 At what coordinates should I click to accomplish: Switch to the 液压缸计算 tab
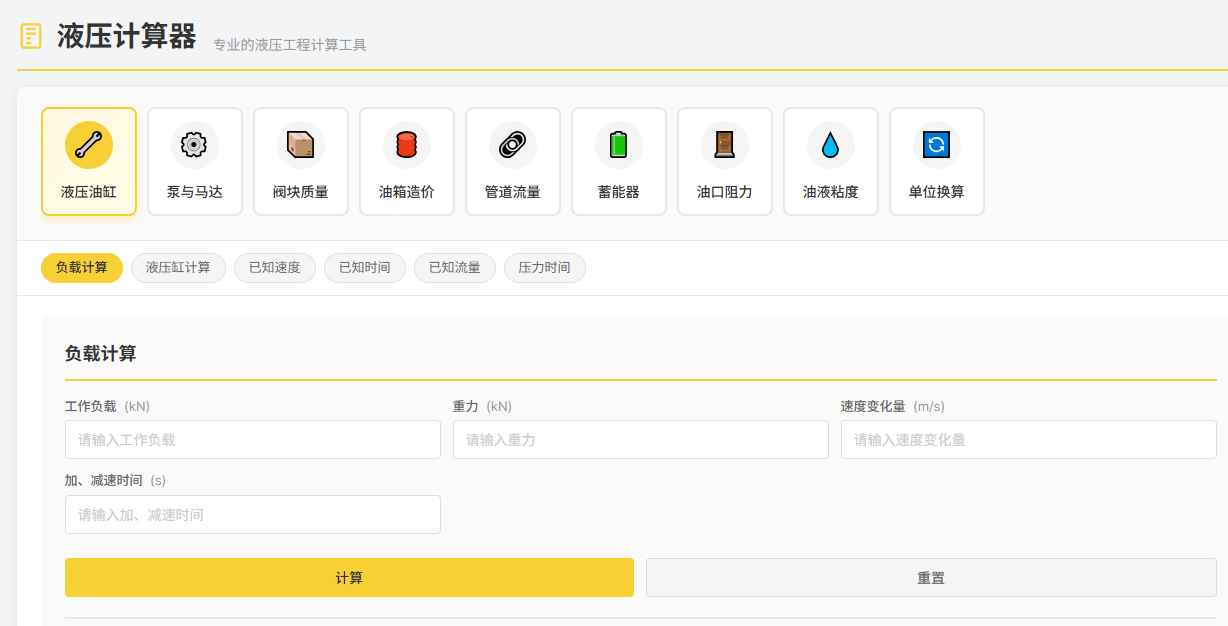click(178, 268)
